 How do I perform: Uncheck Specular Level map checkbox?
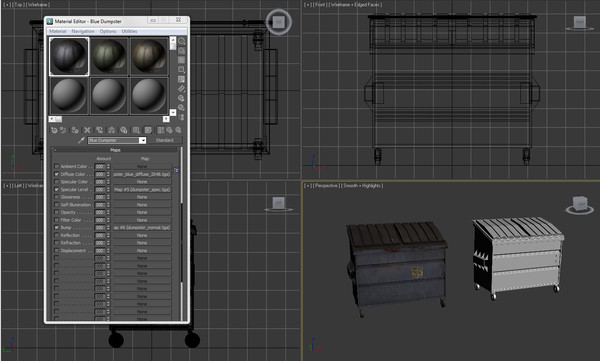(57, 189)
